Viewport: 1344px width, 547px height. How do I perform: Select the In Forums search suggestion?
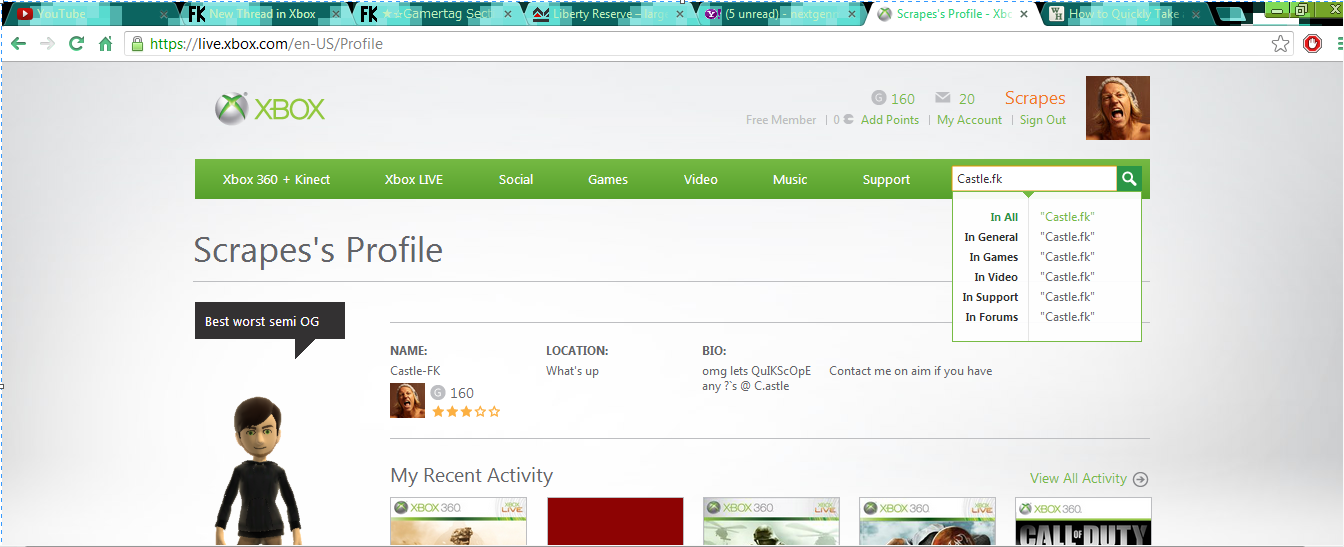[x=1047, y=317]
